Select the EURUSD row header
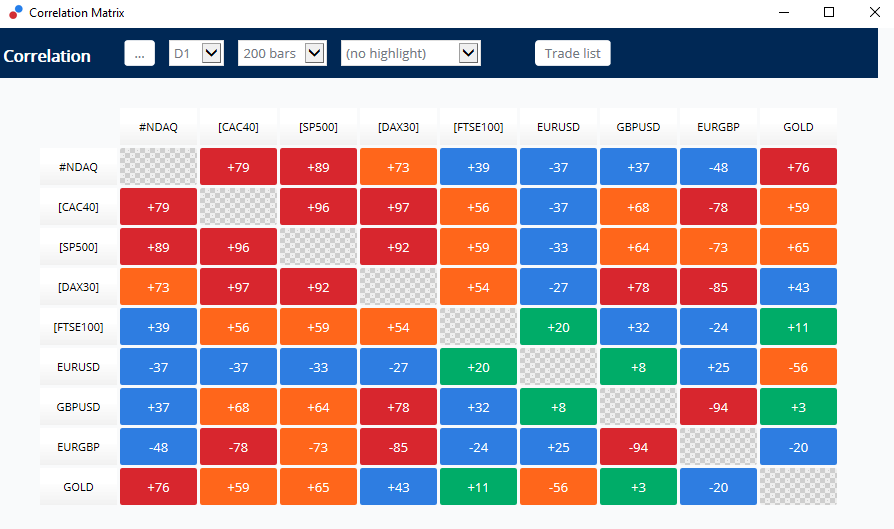The height and width of the screenshot is (529, 894). pyautogui.click(x=78, y=367)
